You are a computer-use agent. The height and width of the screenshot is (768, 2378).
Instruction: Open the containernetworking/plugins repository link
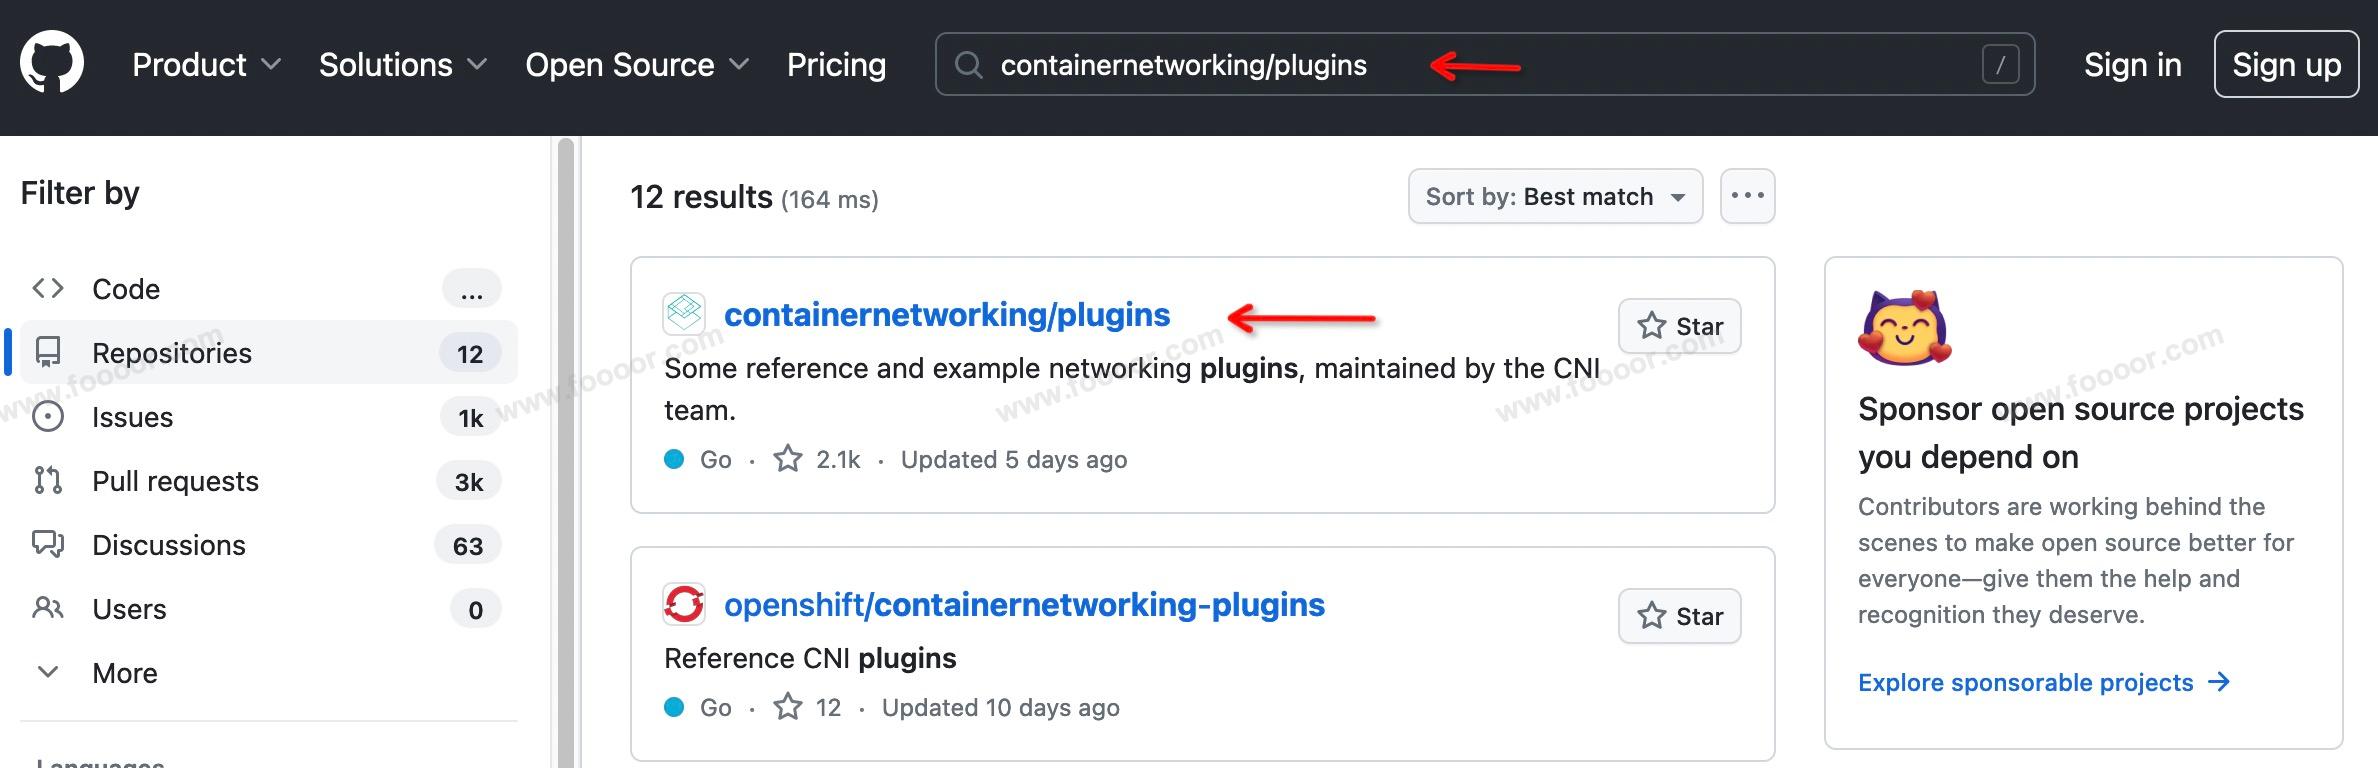pos(946,314)
